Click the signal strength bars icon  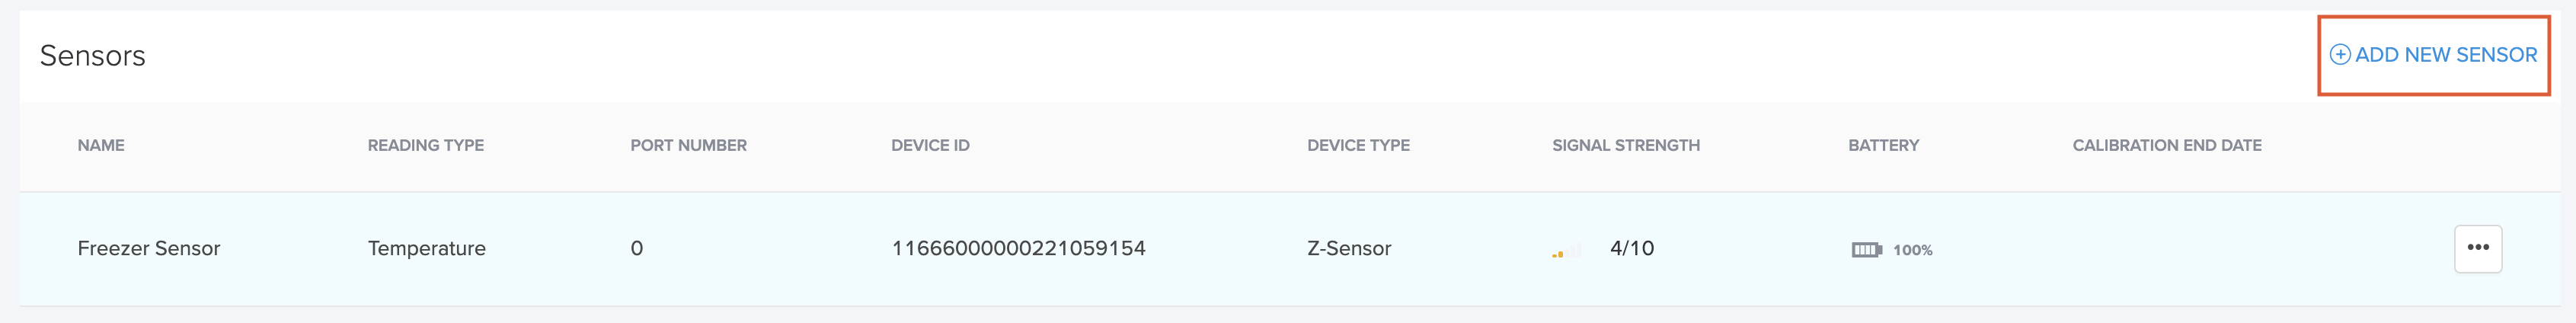pos(1566,250)
